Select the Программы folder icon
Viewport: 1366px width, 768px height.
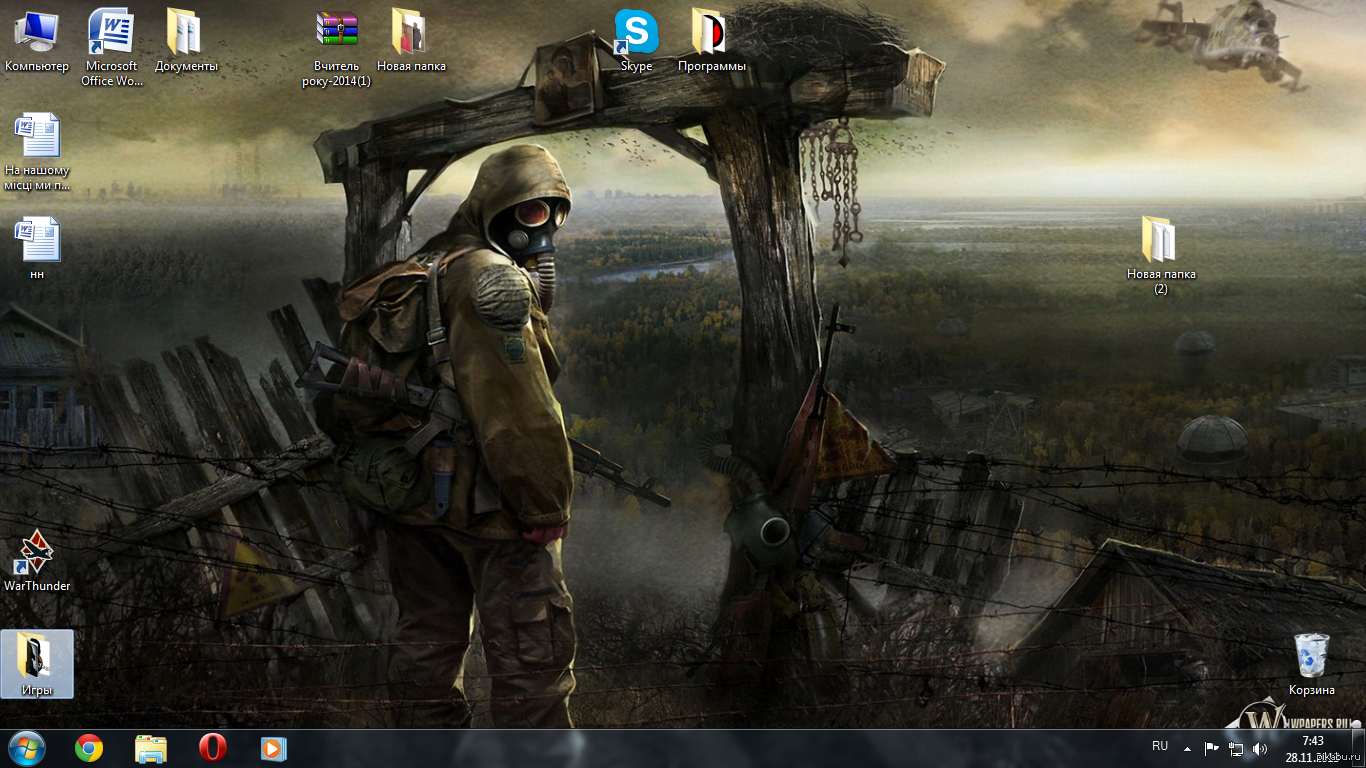tap(711, 41)
